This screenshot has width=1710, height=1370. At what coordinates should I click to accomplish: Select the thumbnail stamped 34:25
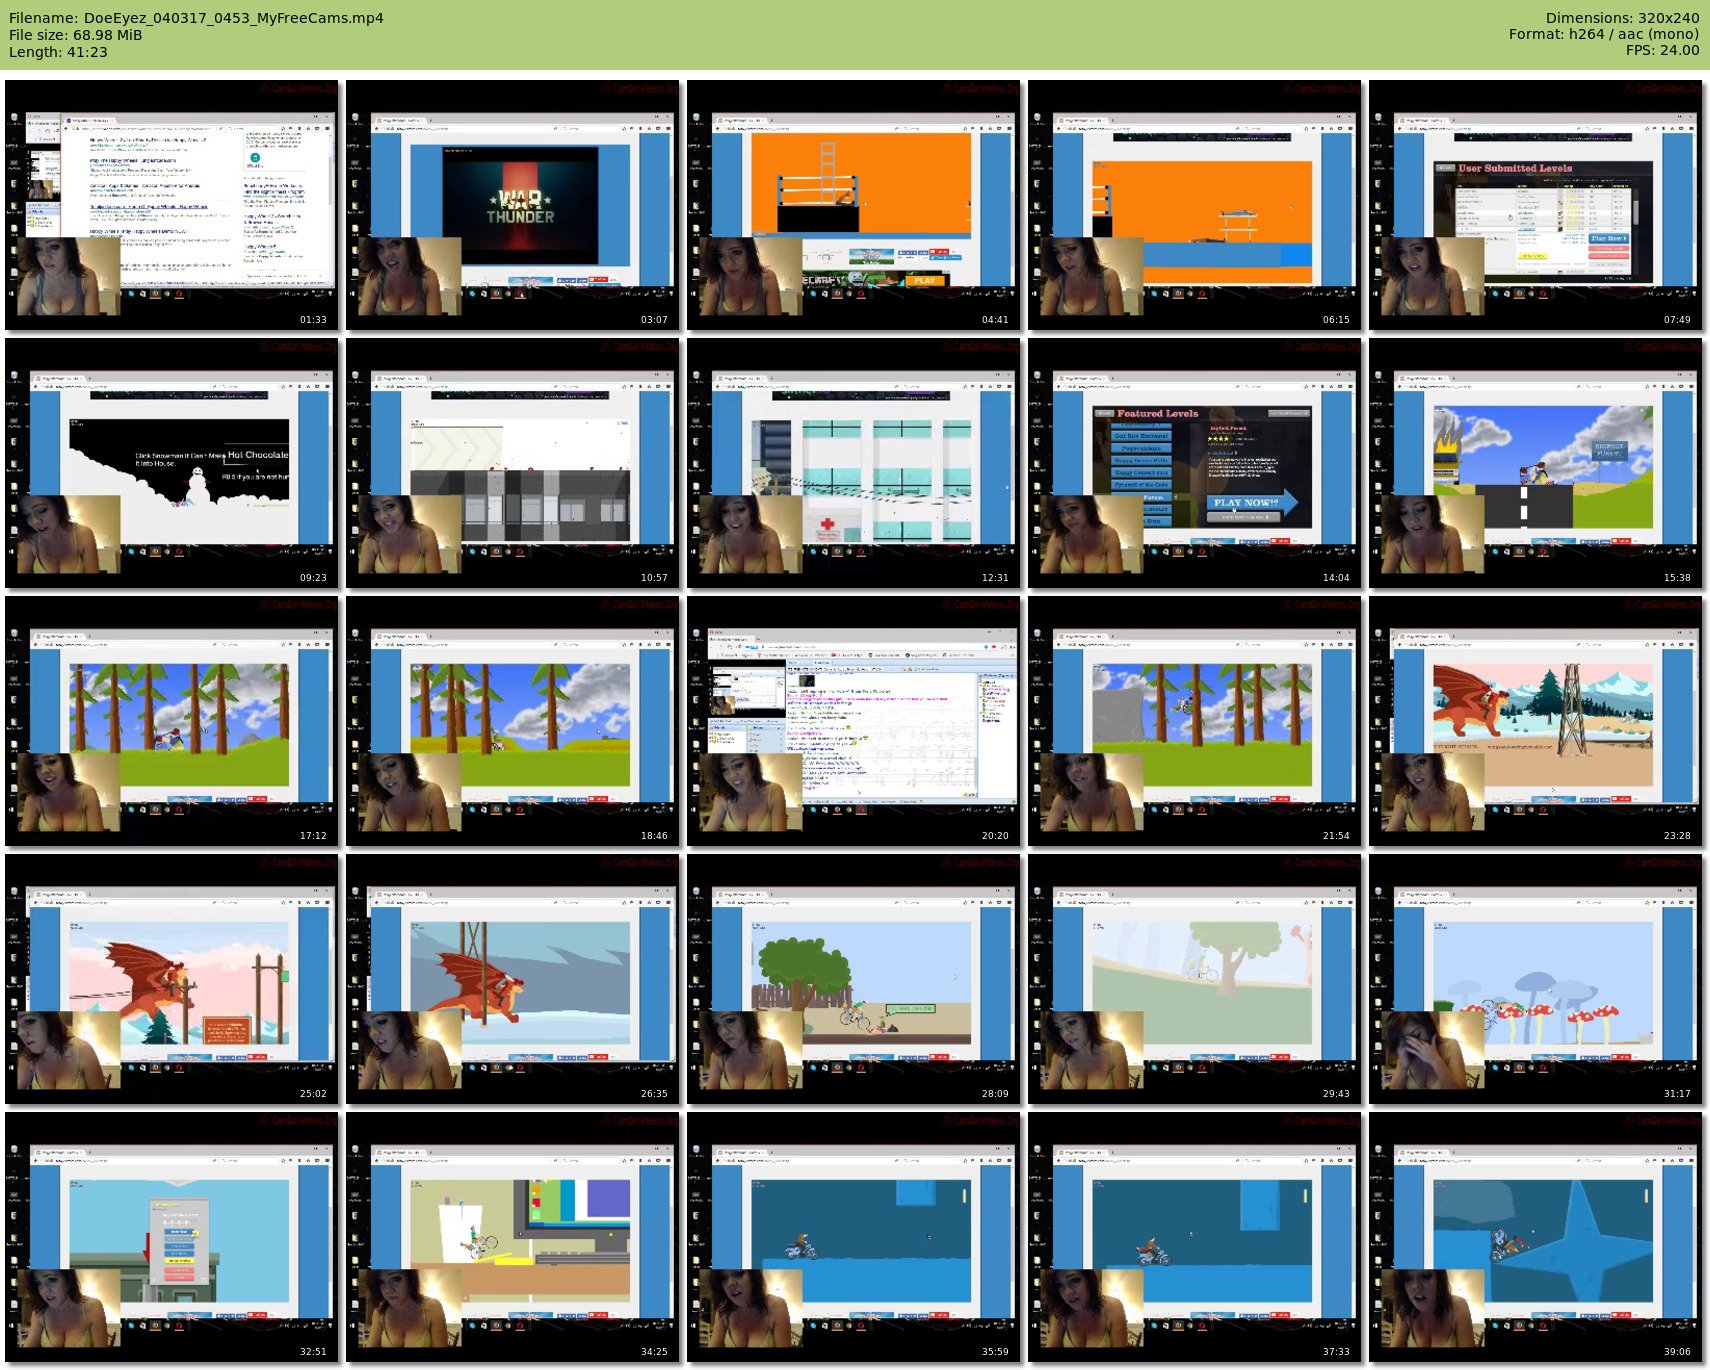tap(513, 1237)
